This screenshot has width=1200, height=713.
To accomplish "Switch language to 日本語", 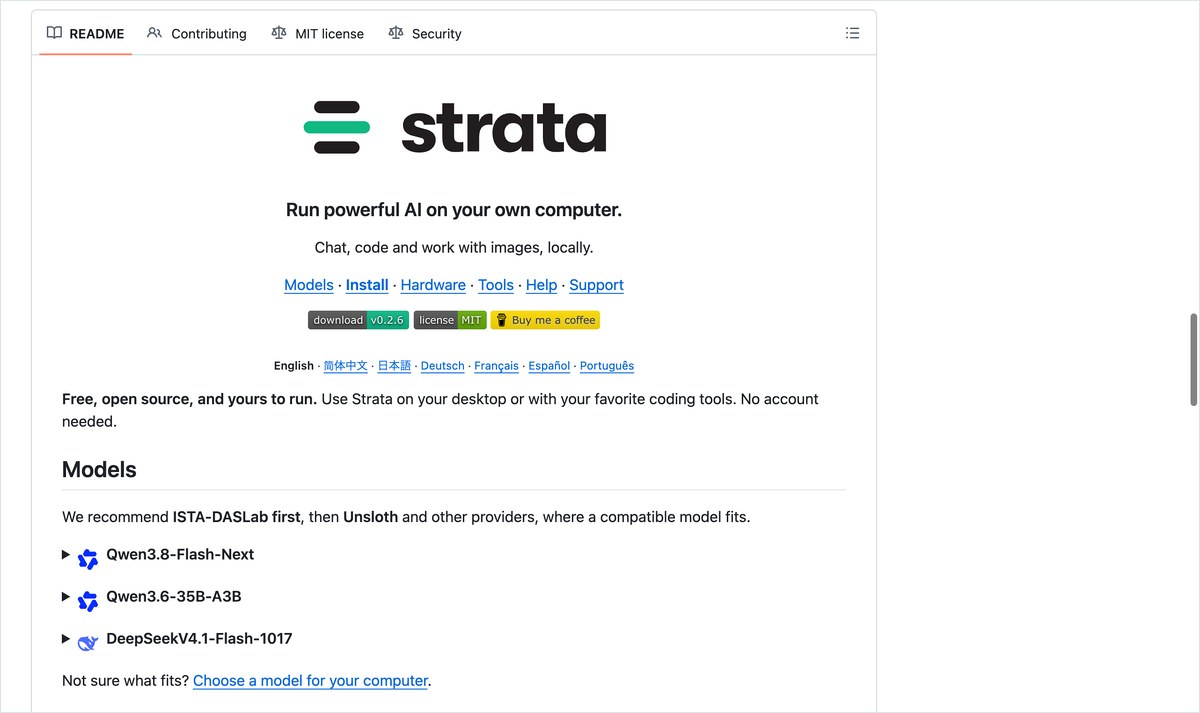I will [x=394, y=366].
